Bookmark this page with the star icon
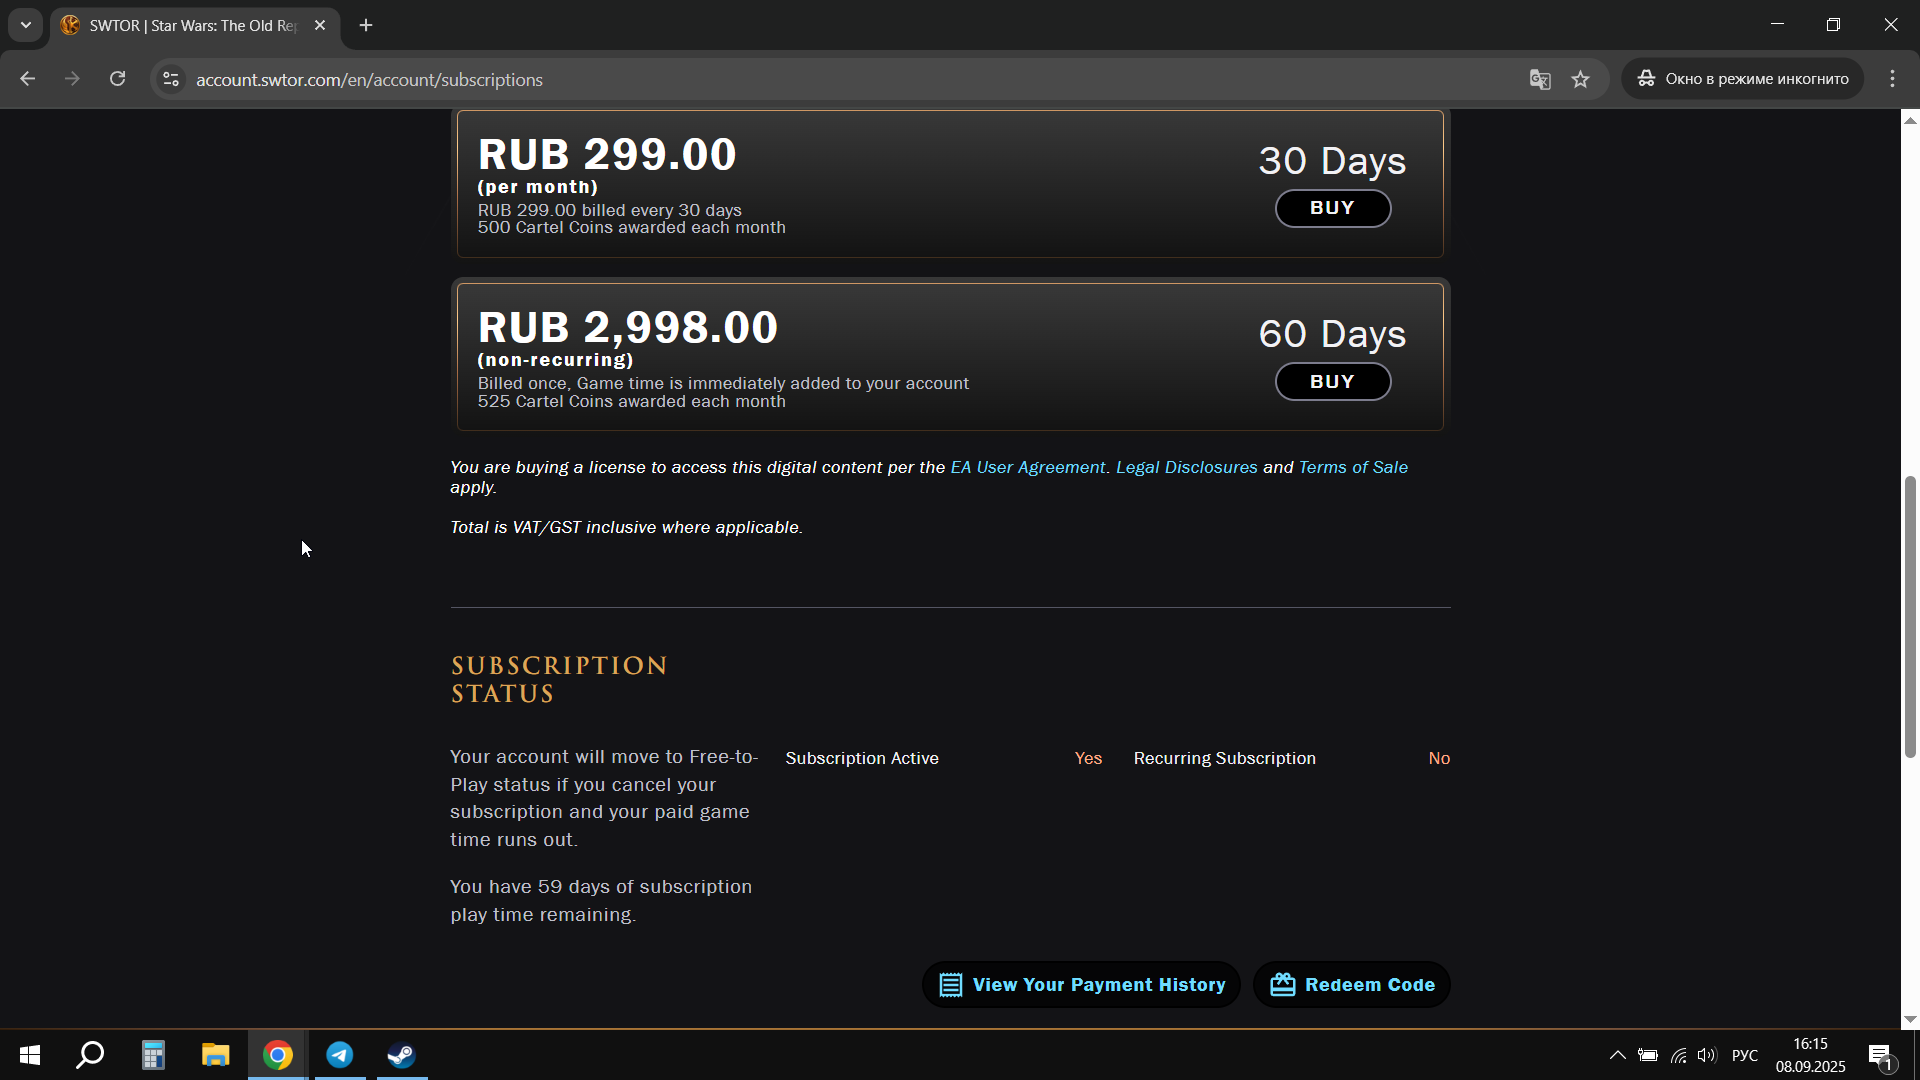The image size is (1920, 1080). (x=1580, y=79)
